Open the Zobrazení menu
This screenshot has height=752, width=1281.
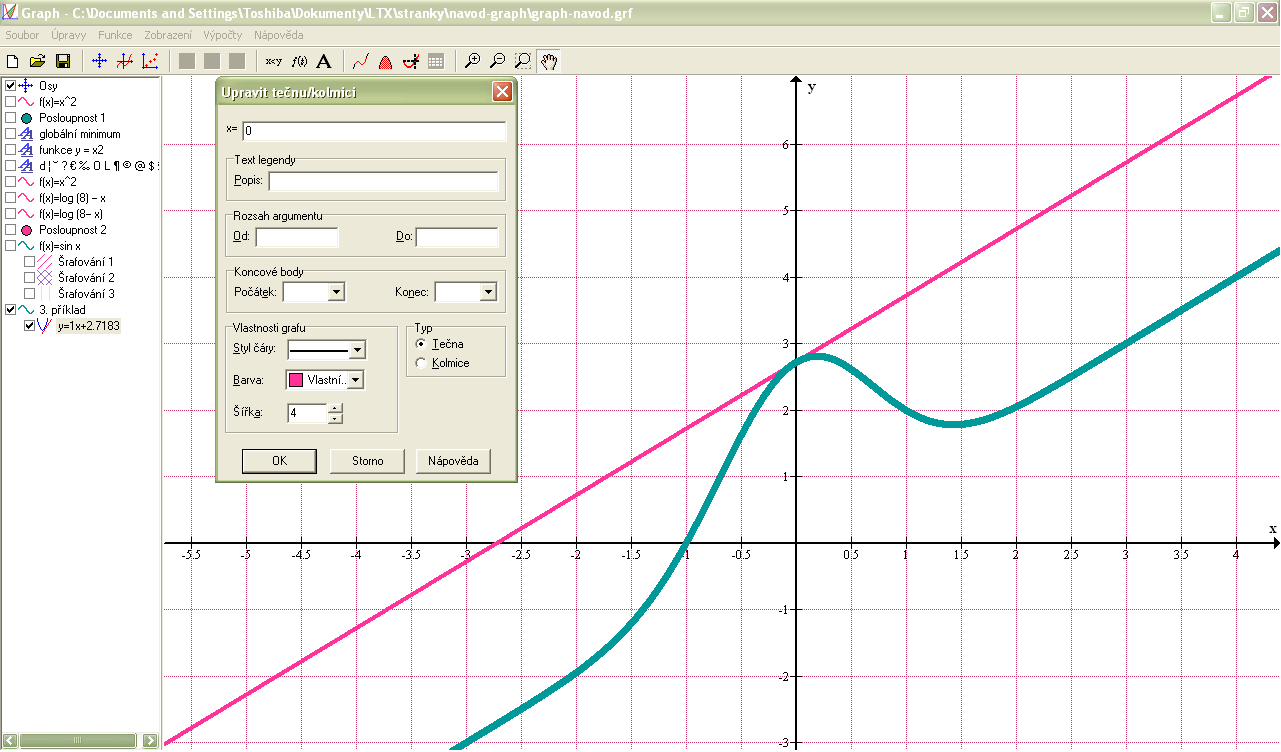pos(168,35)
